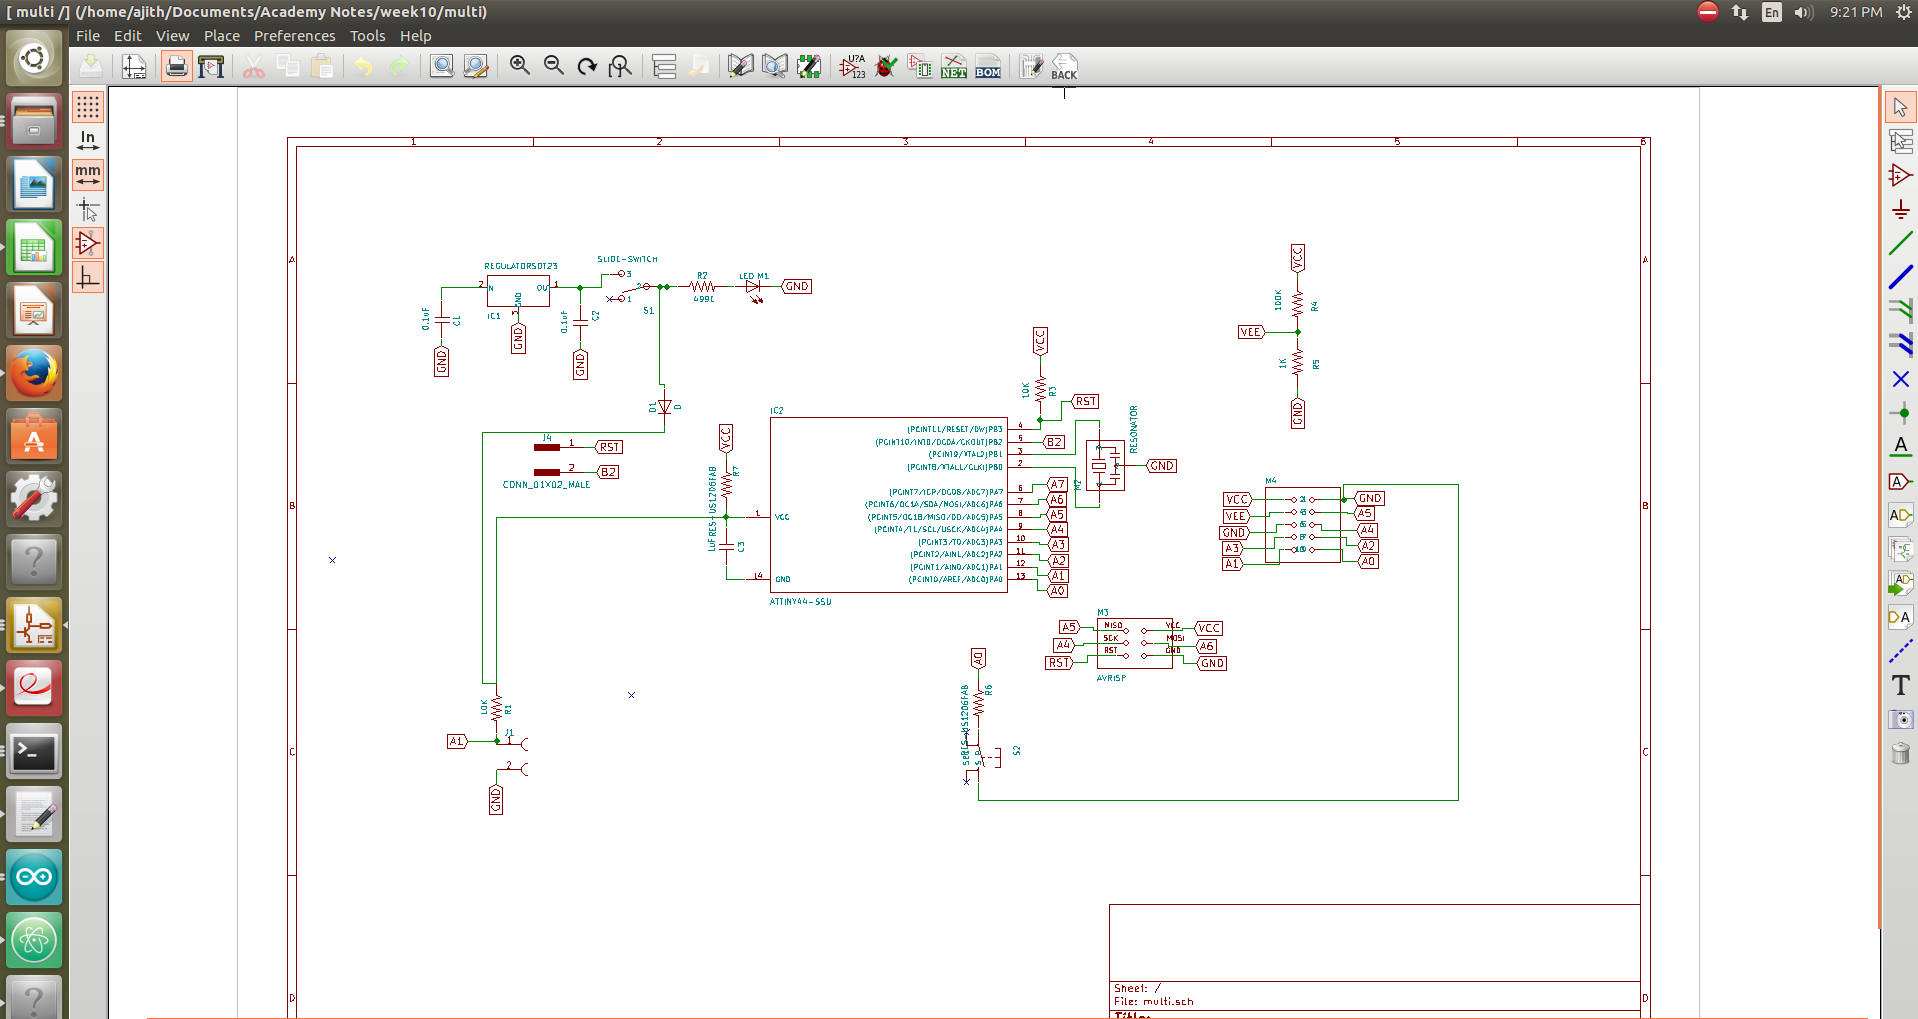Select the green Place wire tool
The width and height of the screenshot is (1918, 1019).
click(1901, 243)
